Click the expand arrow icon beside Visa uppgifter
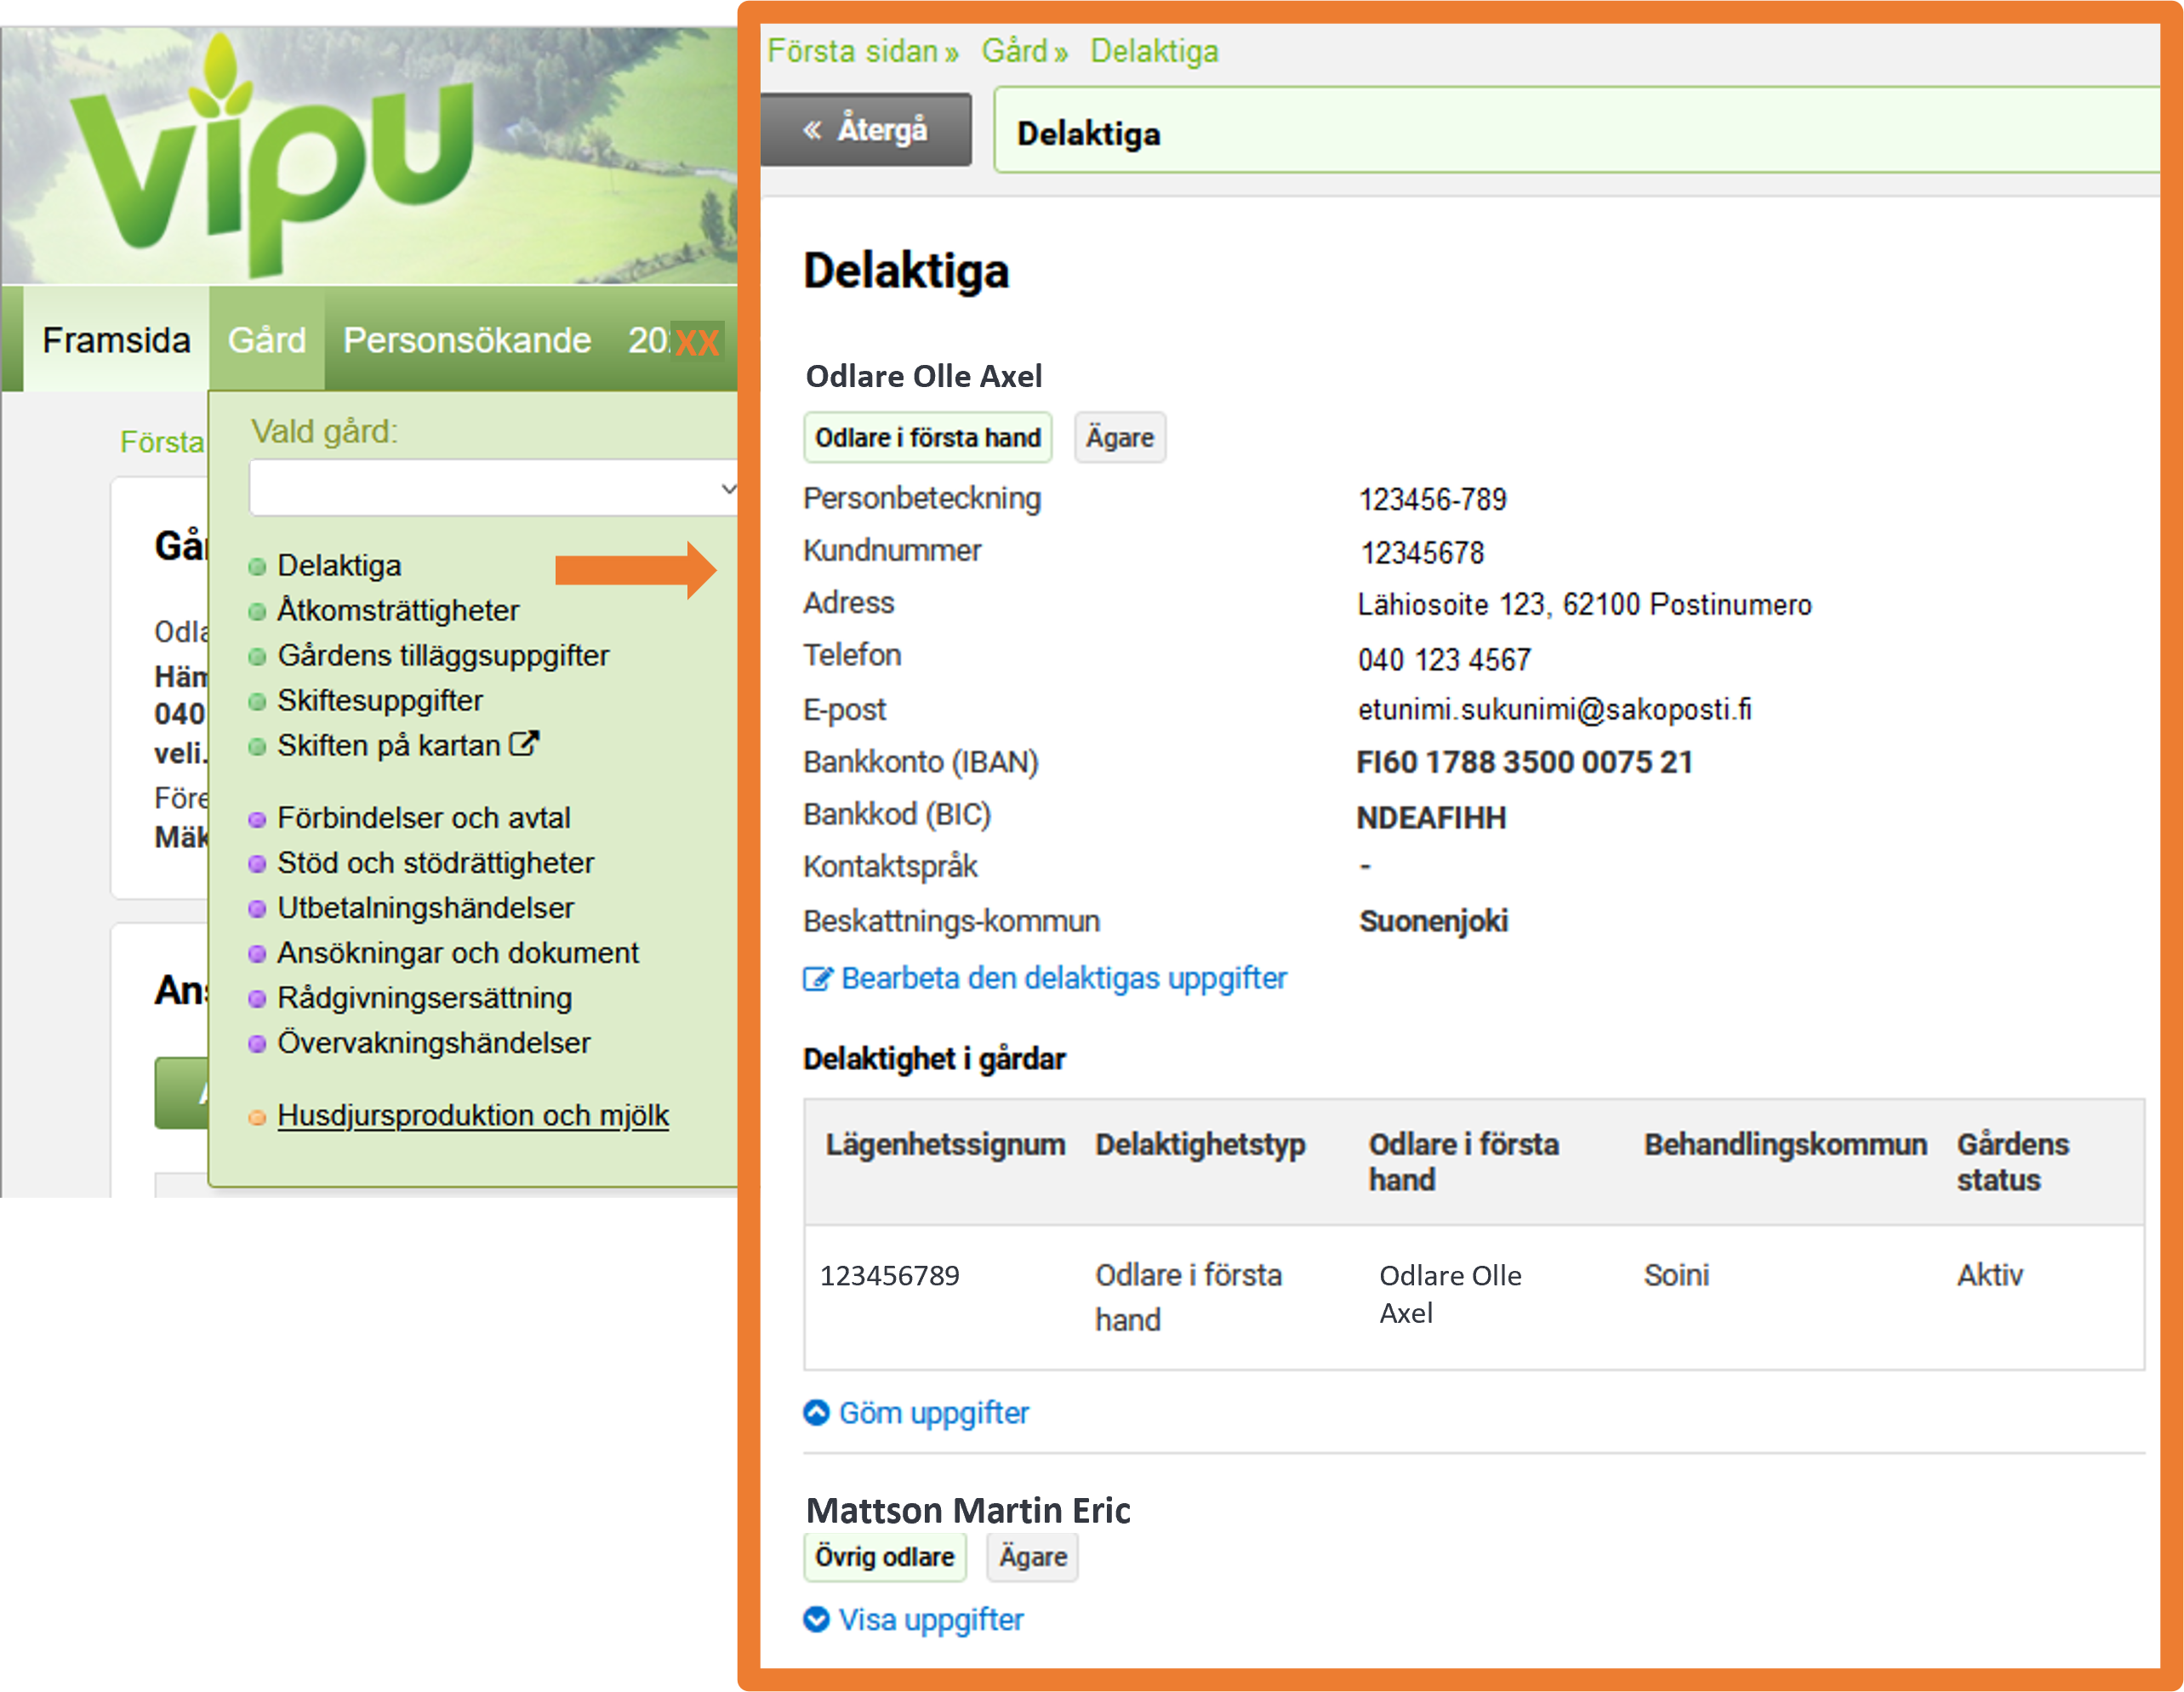The height and width of the screenshot is (1692, 2184). (817, 1619)
